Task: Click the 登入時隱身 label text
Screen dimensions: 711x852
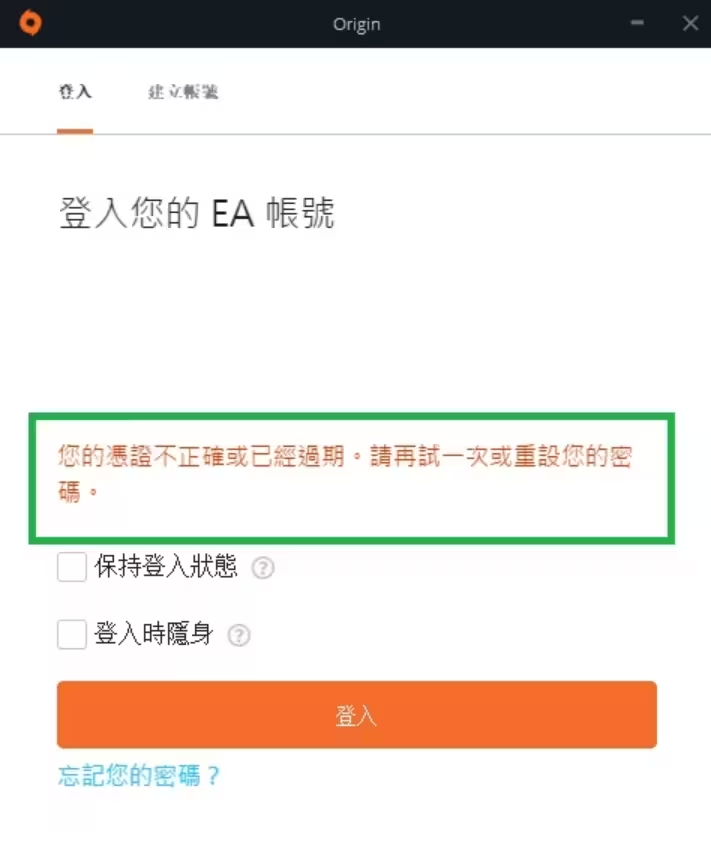Action: point(154,634)
